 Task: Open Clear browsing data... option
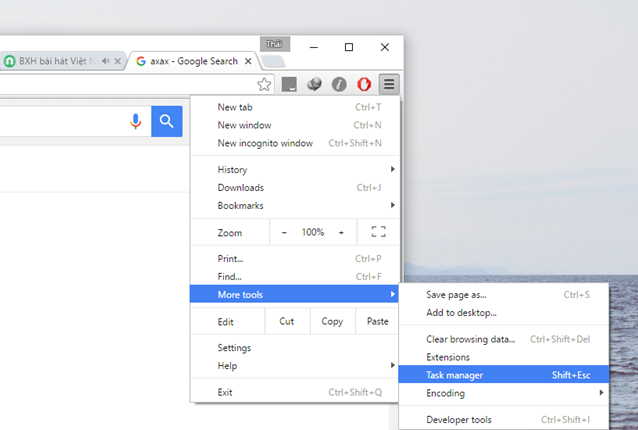504,339
